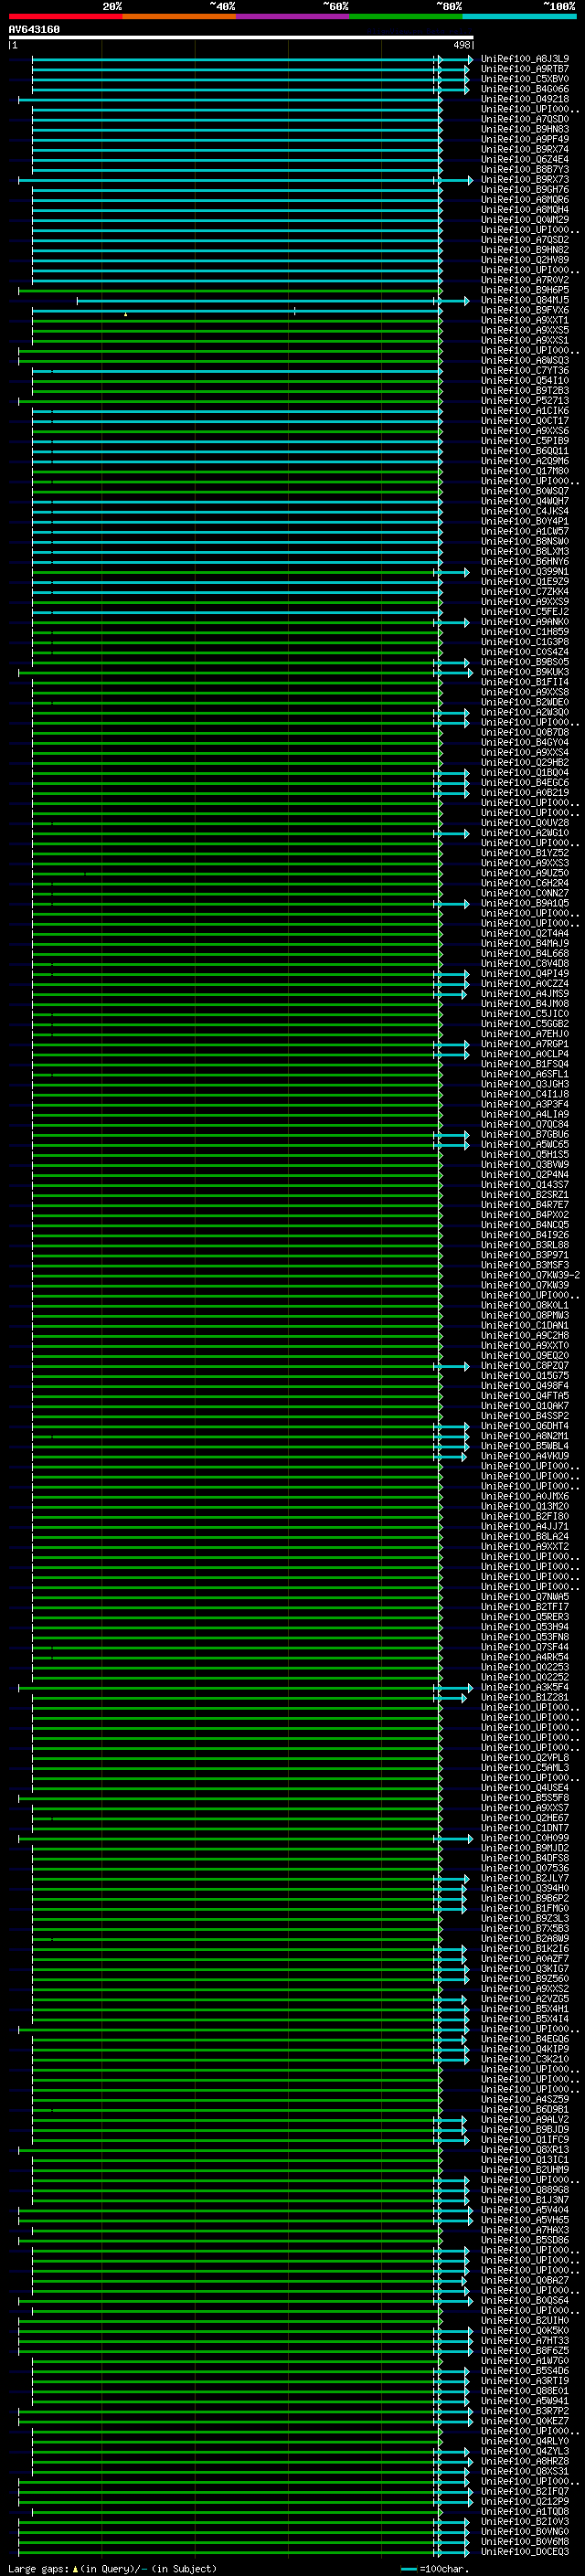Click label UniRef100_B9HN83
Screen dimensions: 585x2576
click(x=525, y=129)
